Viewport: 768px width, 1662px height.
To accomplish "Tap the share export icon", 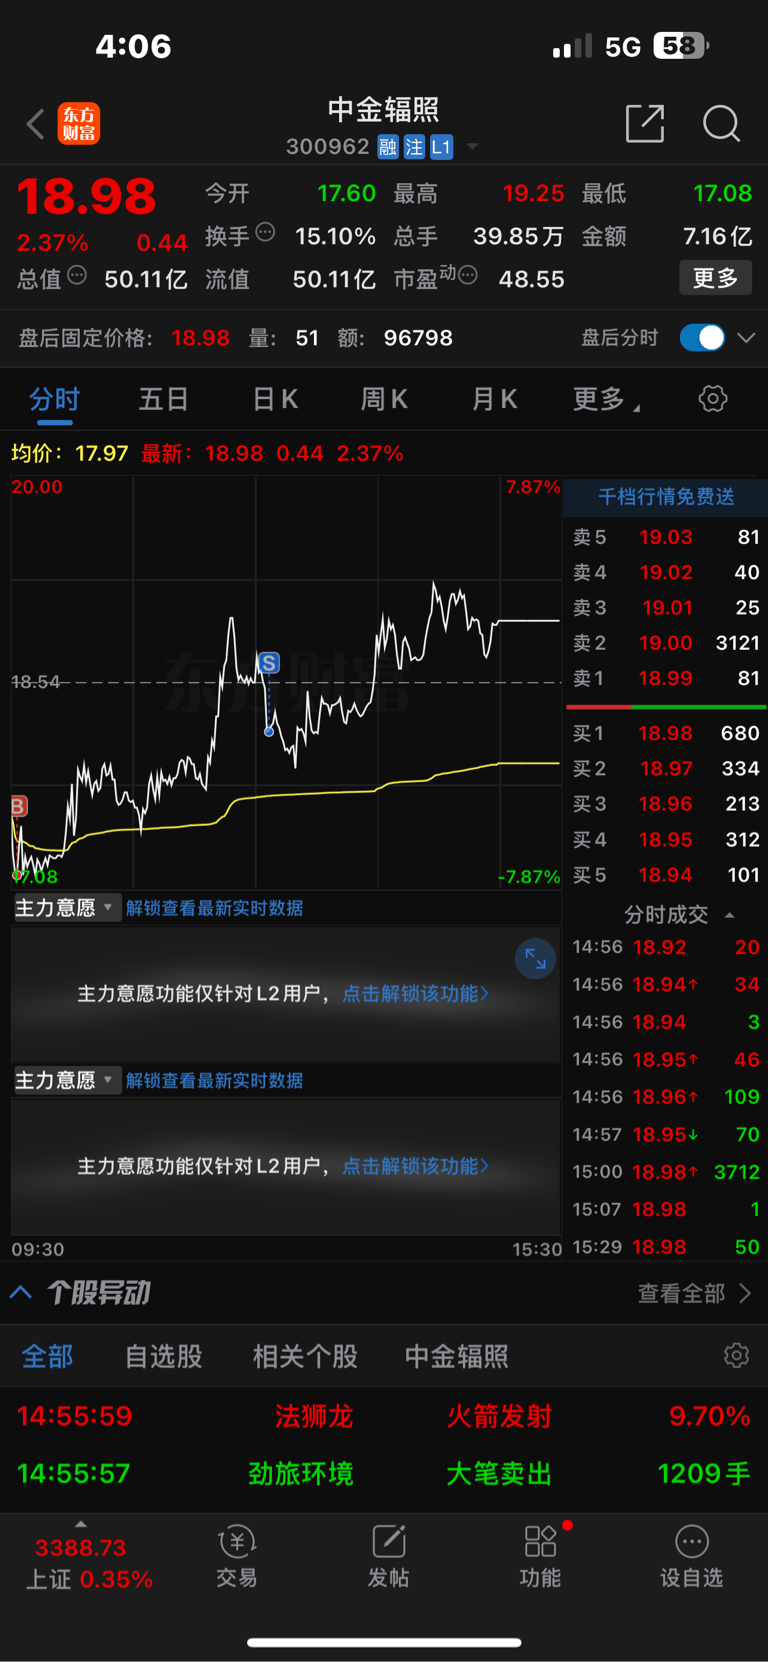I will 645,124.
